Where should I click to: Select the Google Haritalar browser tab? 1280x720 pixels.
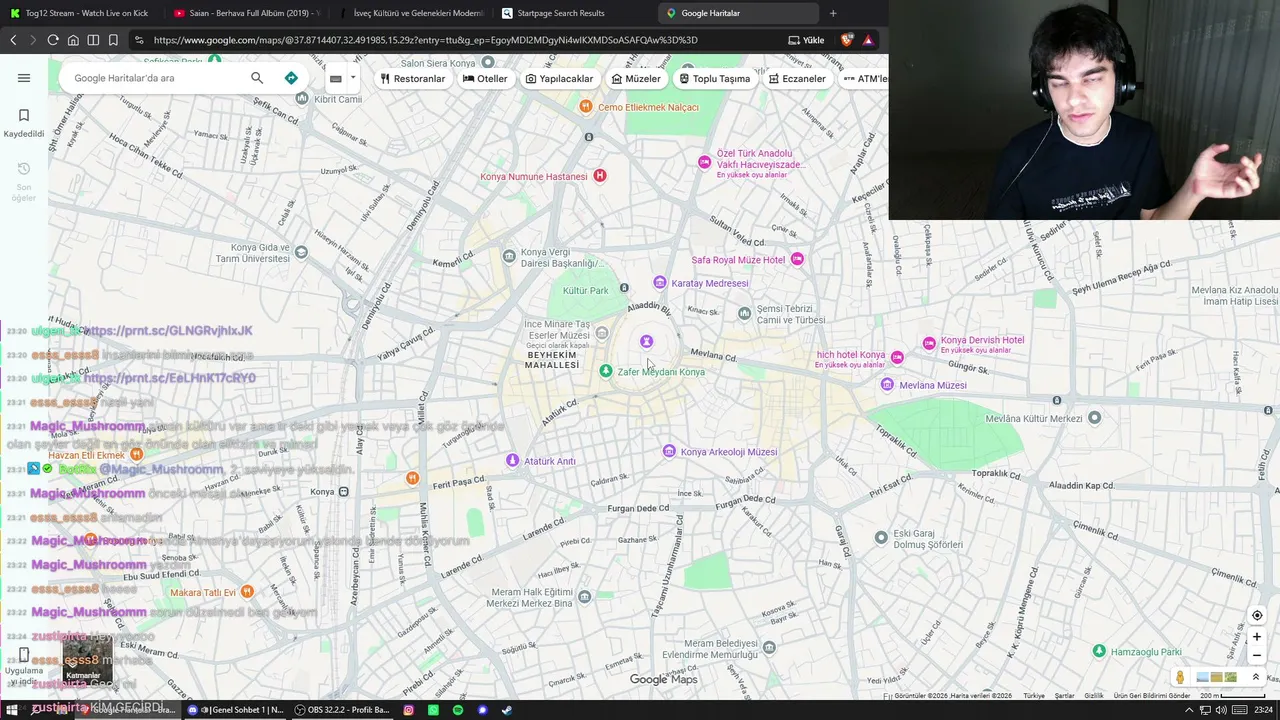pyautogui.click(x=738, y=13)
